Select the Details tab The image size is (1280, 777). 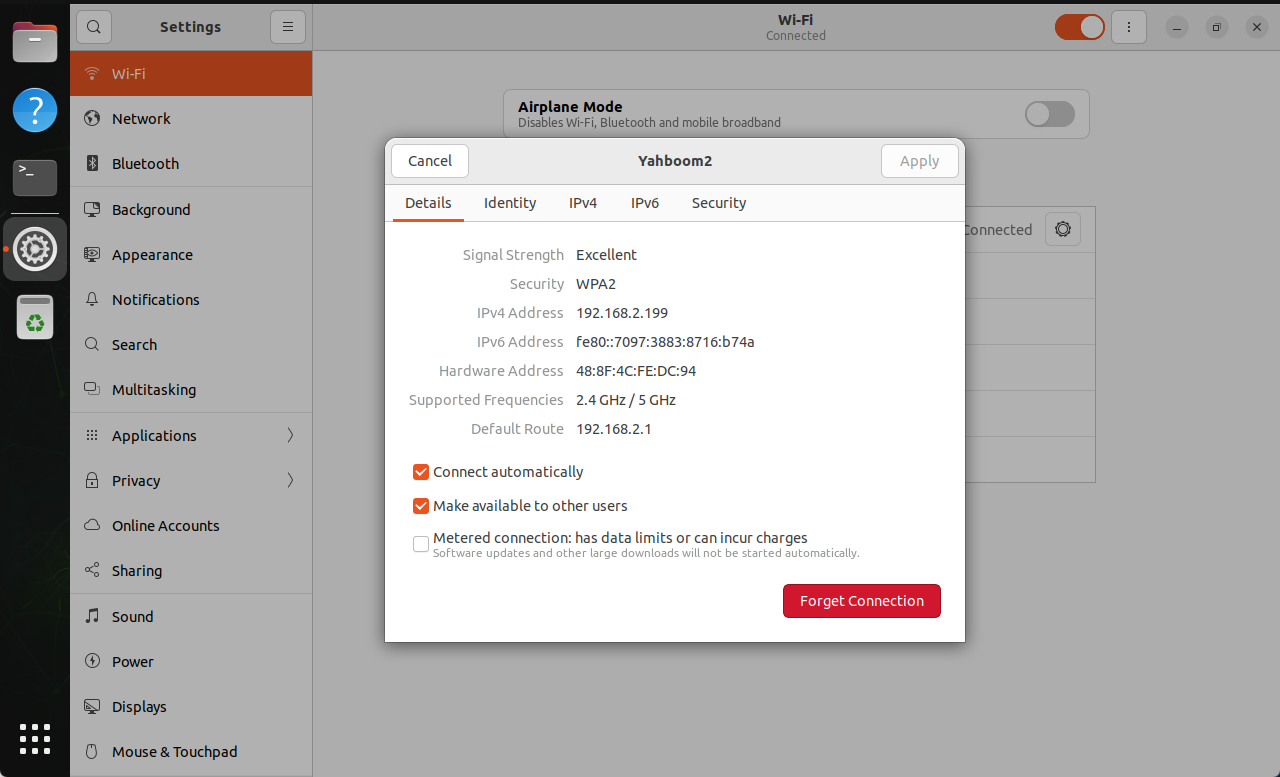click(x=428, y=203)
